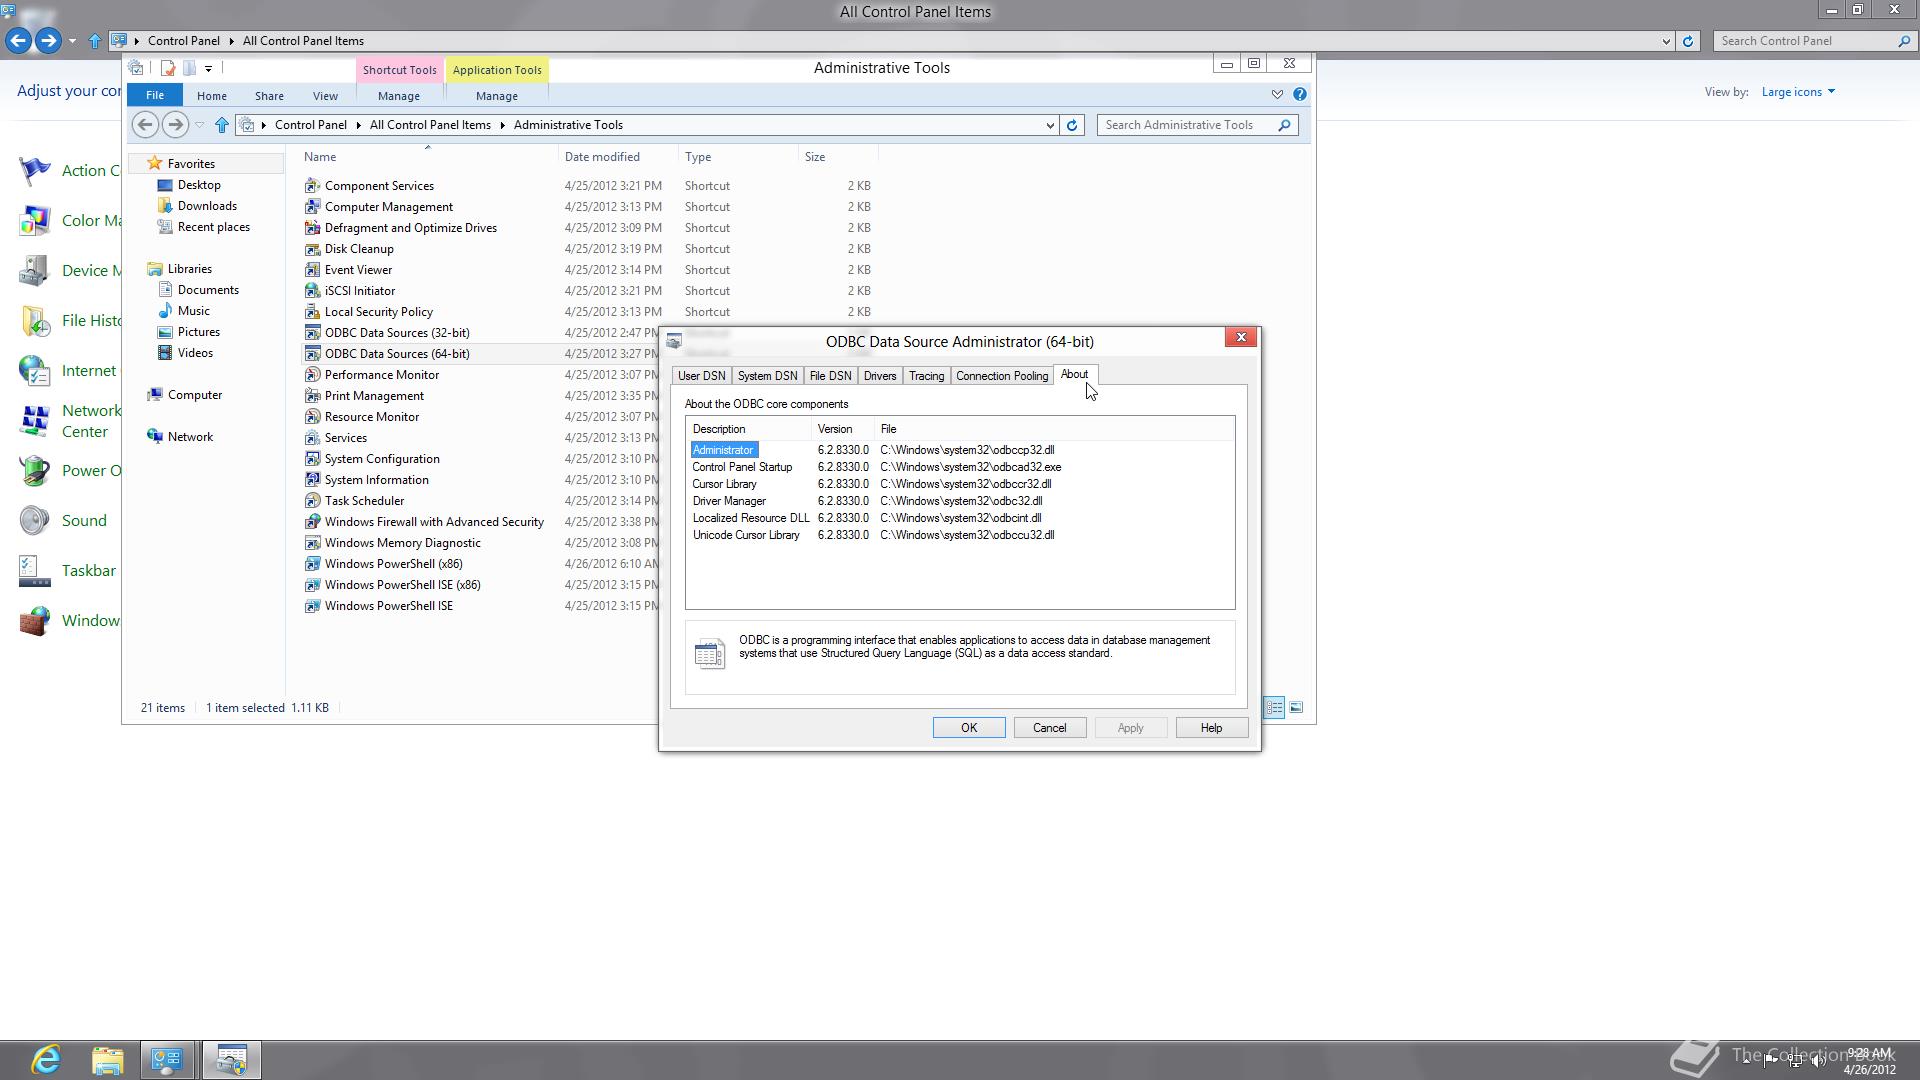Click the explorer help question mark icon
The width and height of the screenshot is (1920, 1080).
(x=1299, y=94)
